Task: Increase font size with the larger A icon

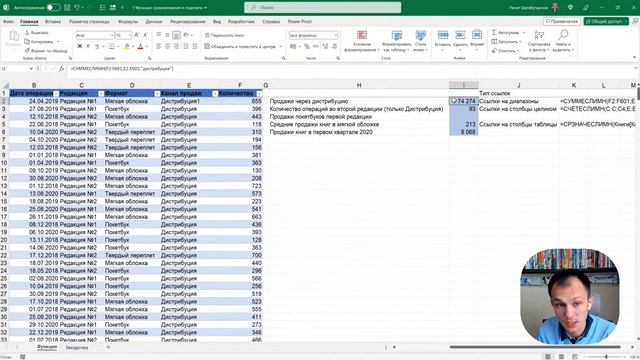Action: point(137,35)
